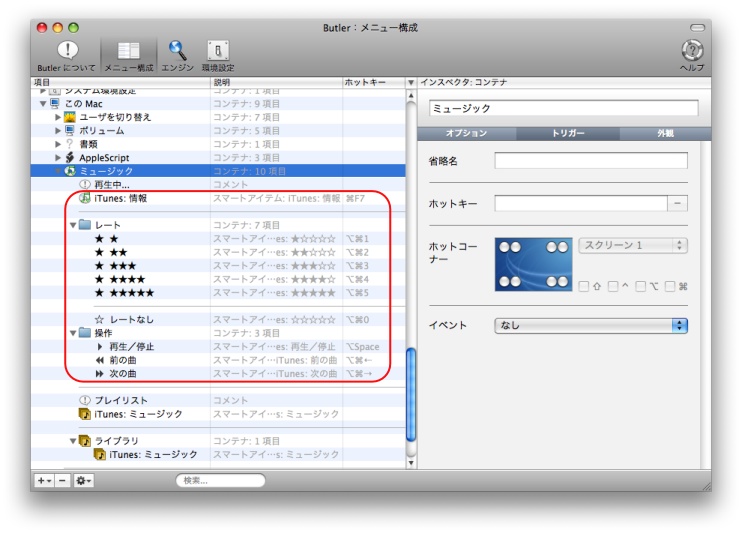The height and width of the screenshot is (533, 742).
Task: Click the 次の曲 fast-forward icon
Action: [x=99, y=373]
